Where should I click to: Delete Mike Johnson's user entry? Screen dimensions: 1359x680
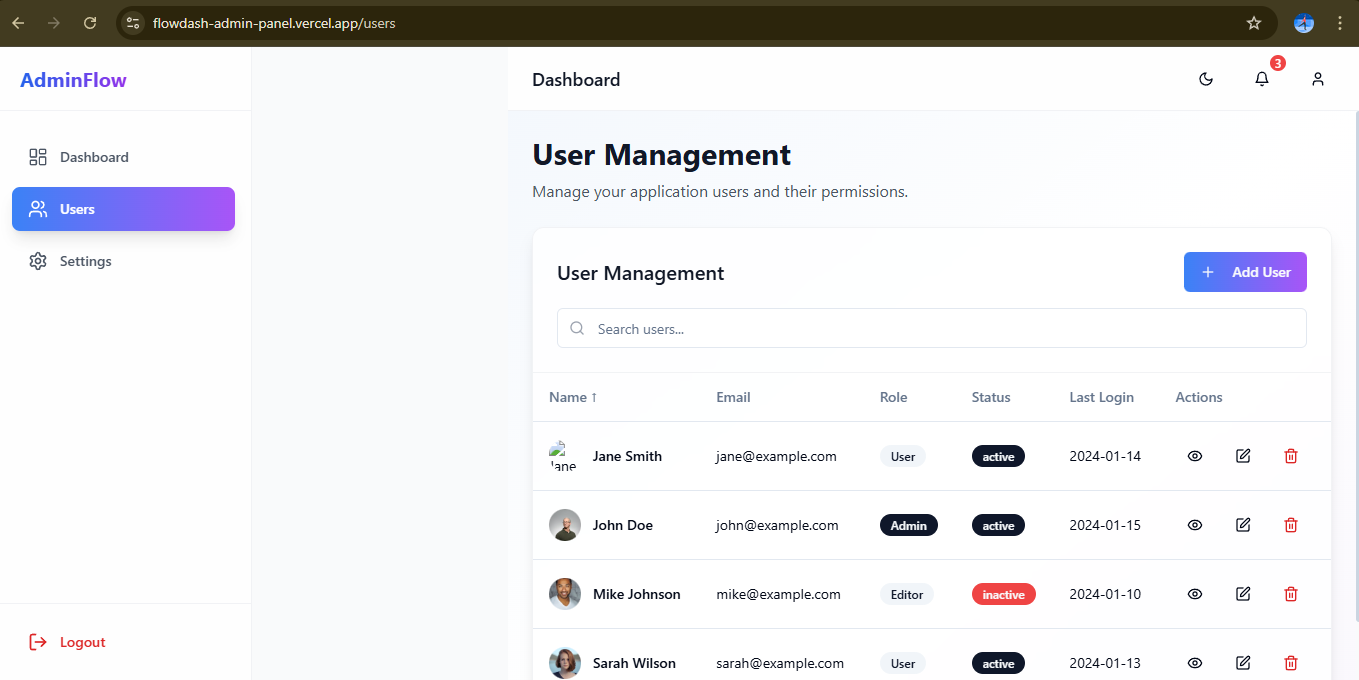pyautogui.click(x=1291, y=594)
